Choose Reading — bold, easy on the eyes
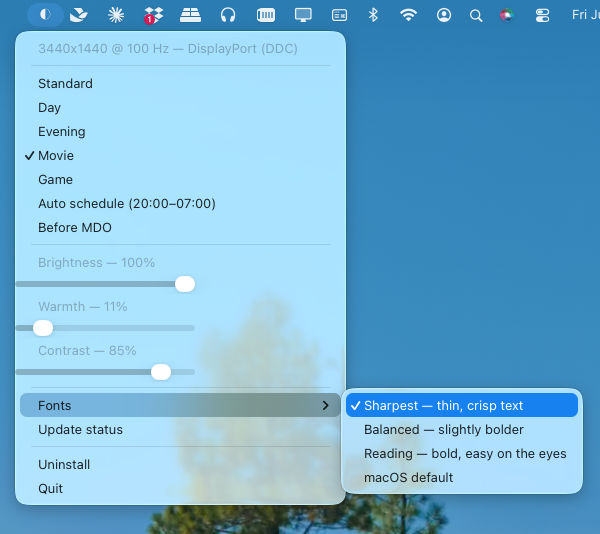This screenshot has height=534, width=600. point(462,454)
